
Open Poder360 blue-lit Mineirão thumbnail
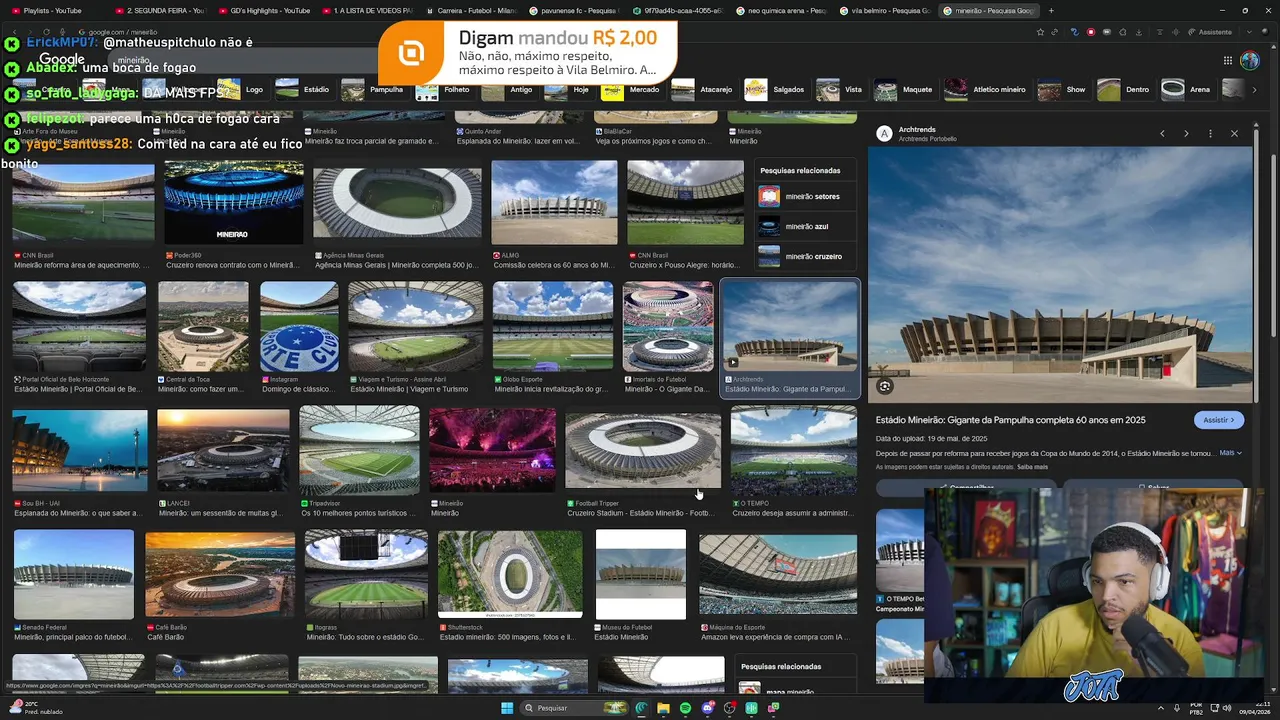[x=234, y=203]
